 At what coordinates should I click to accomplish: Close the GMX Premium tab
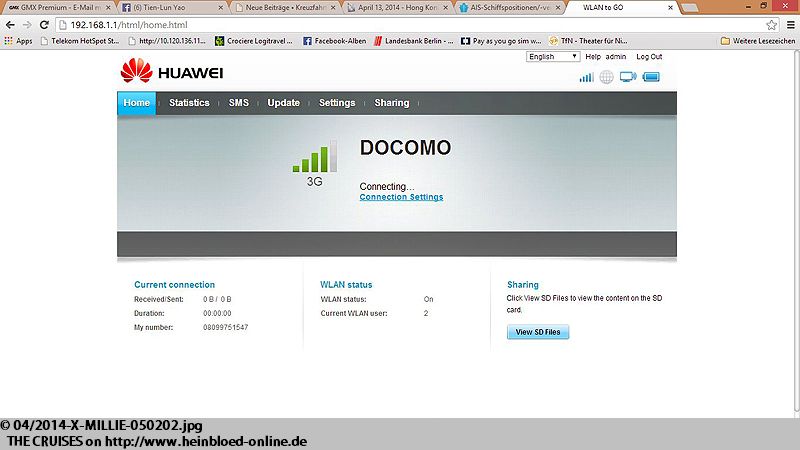click(108, 8)
